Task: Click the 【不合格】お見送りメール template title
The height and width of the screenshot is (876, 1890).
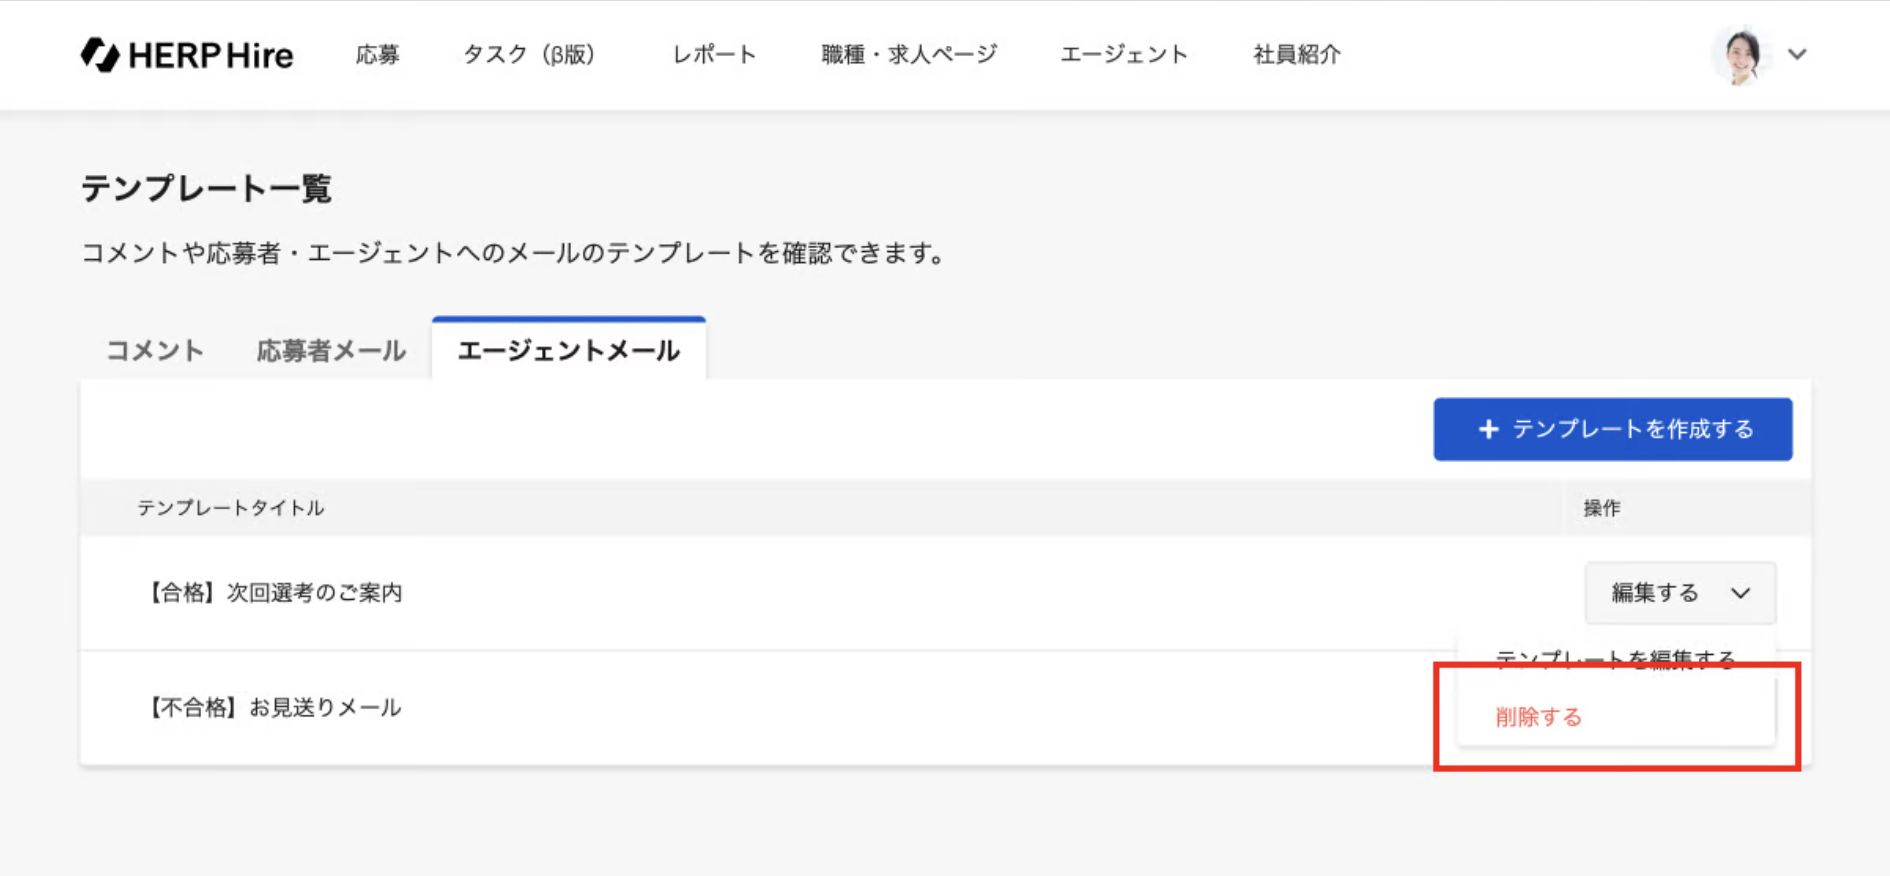Action: 276,708
